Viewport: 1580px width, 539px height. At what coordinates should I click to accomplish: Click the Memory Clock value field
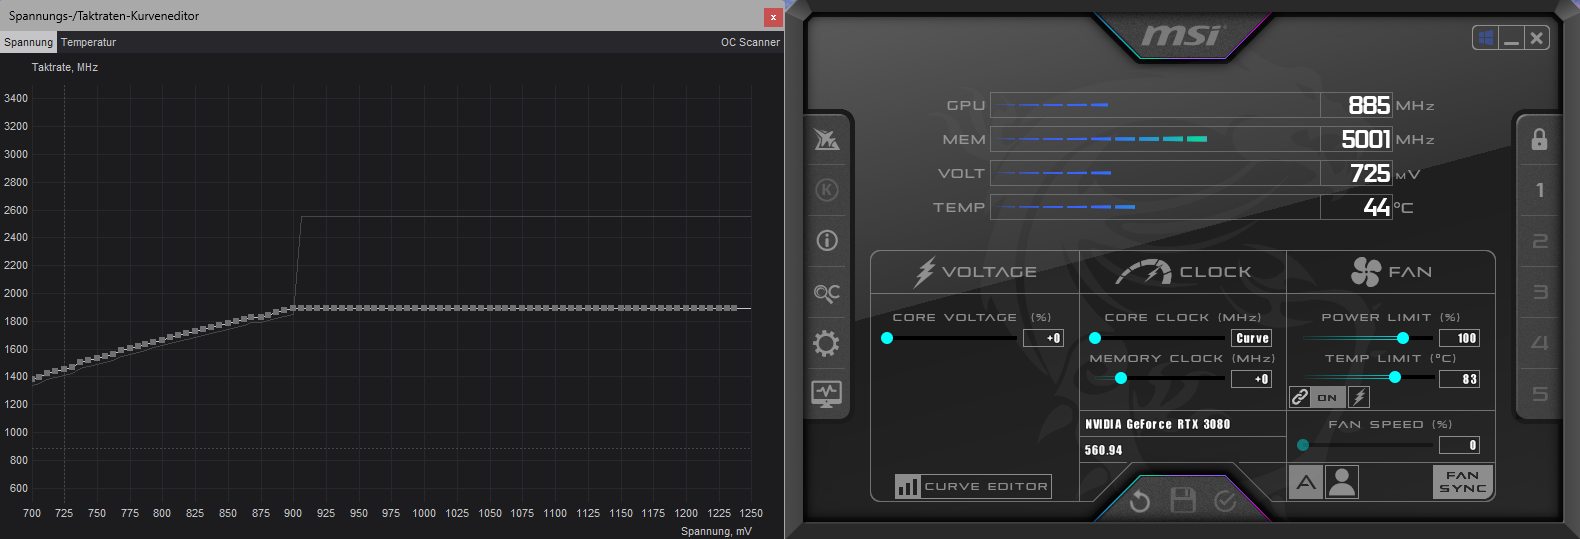(x=1251, y=379)
